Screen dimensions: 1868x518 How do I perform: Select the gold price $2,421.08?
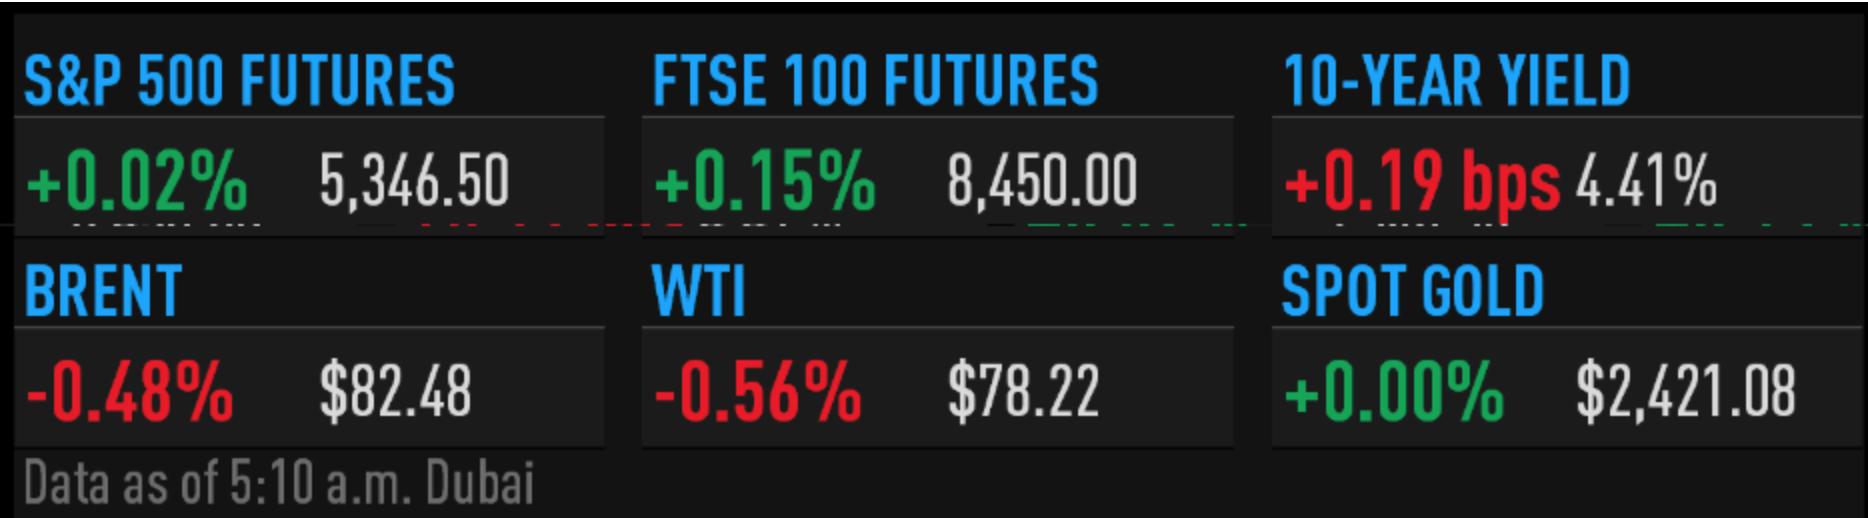pyautogui.click(x=1686, y=391)
